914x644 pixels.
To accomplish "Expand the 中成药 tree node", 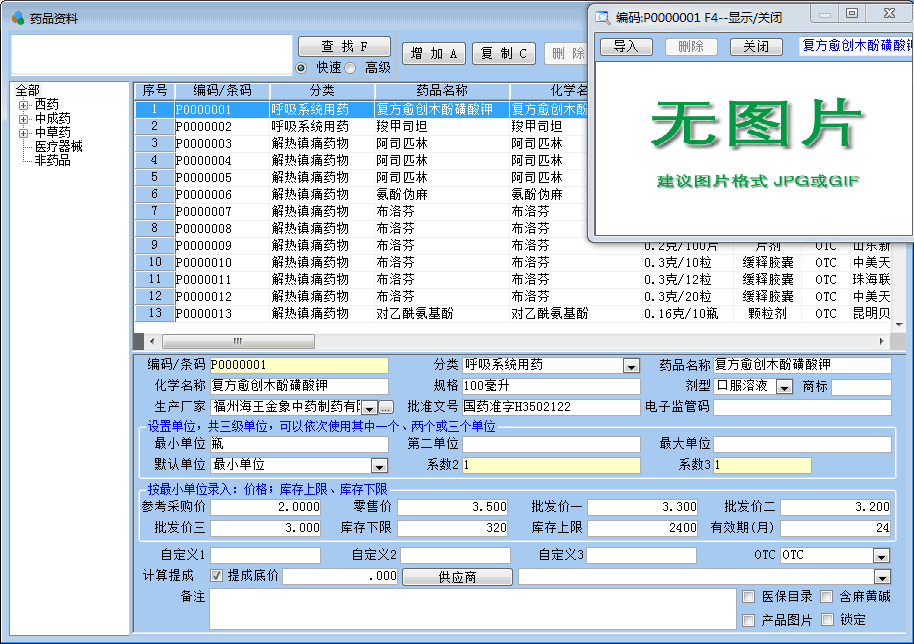I will 24,118.
